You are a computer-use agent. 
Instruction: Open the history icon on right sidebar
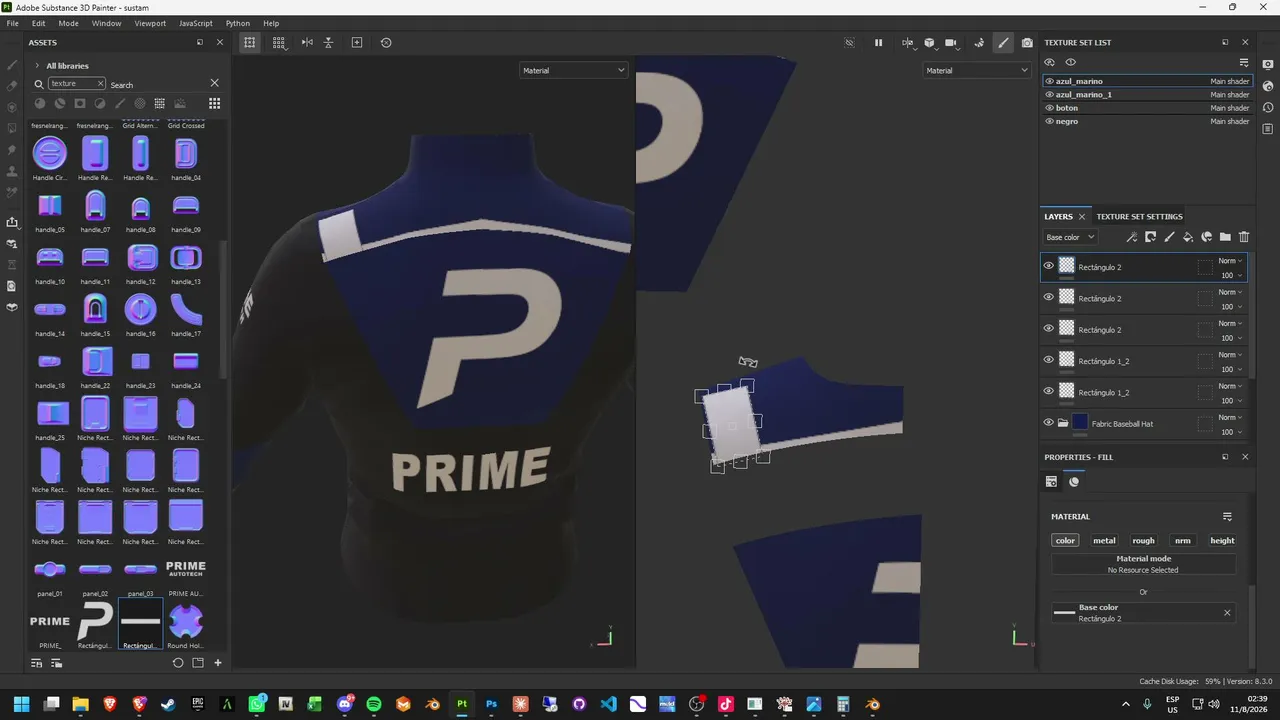point(1268,107)
